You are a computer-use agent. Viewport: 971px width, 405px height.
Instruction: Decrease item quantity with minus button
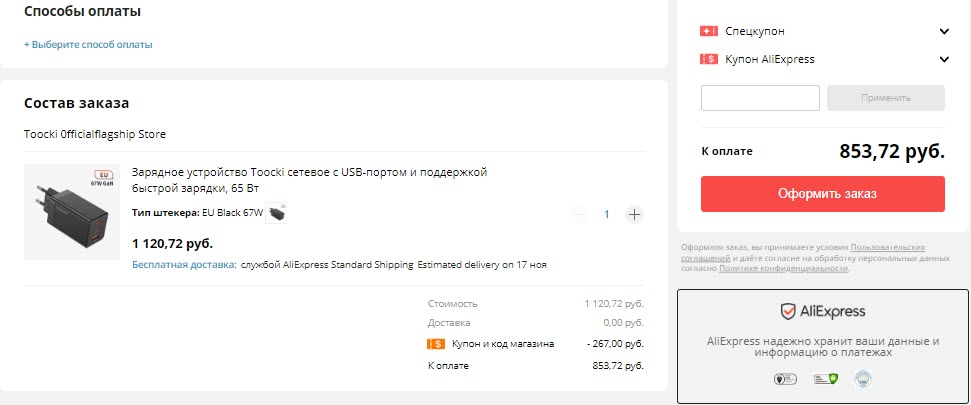coord(579,214)
